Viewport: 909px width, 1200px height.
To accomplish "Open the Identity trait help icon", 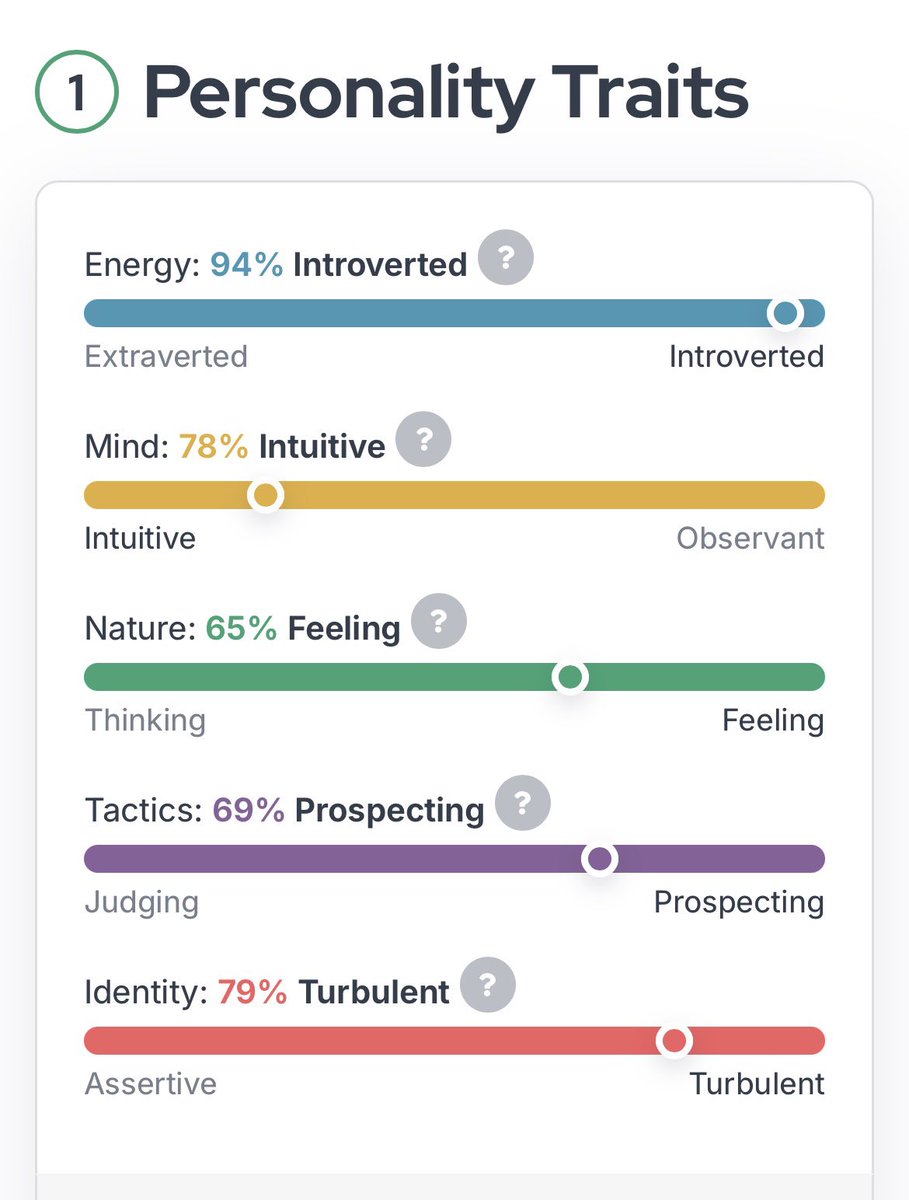I will tap(488, 986).
